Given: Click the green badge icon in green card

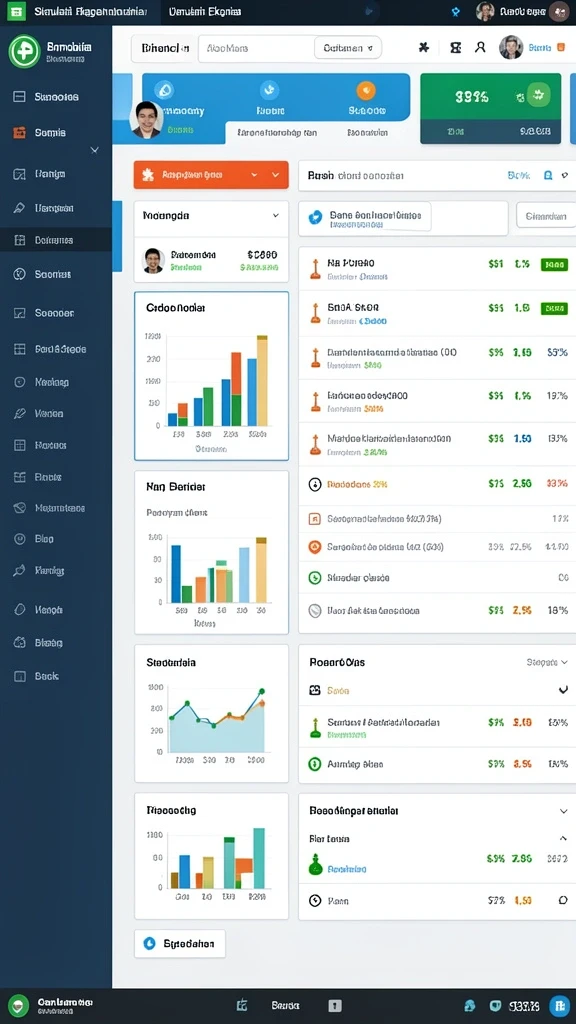Looking at the screenshot, I should point(538,95).
